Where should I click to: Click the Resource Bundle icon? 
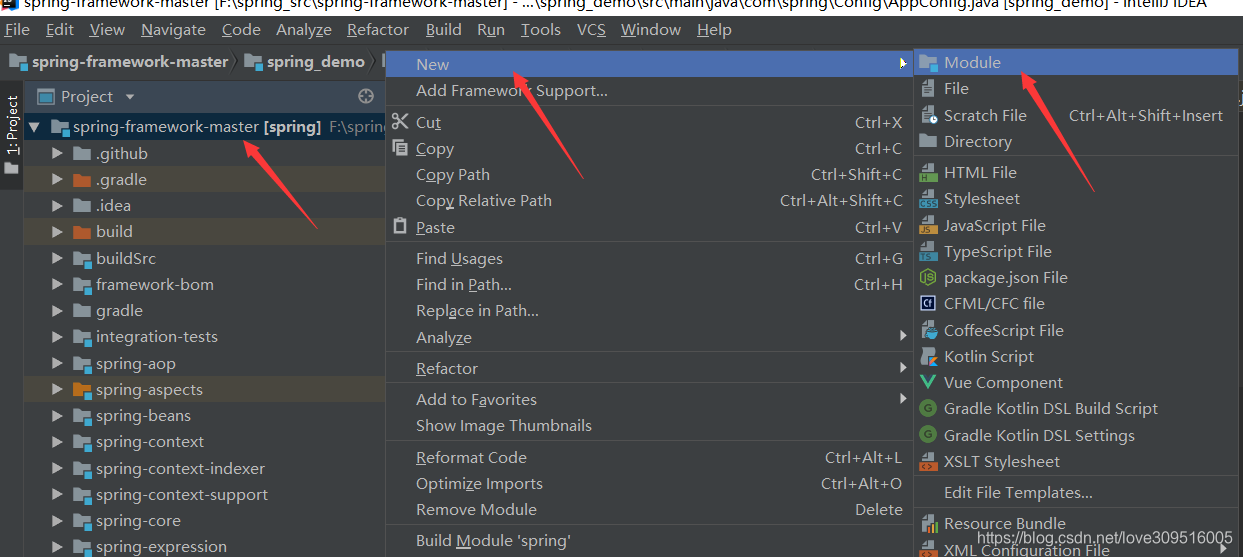927,523
